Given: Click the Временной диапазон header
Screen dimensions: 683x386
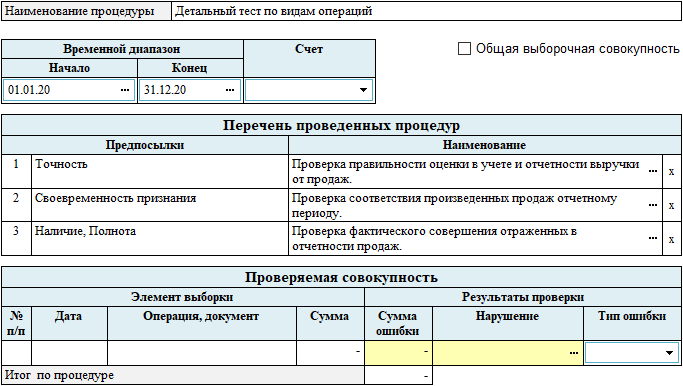Looking at the screenshot, I should click(x=122, y=49).
